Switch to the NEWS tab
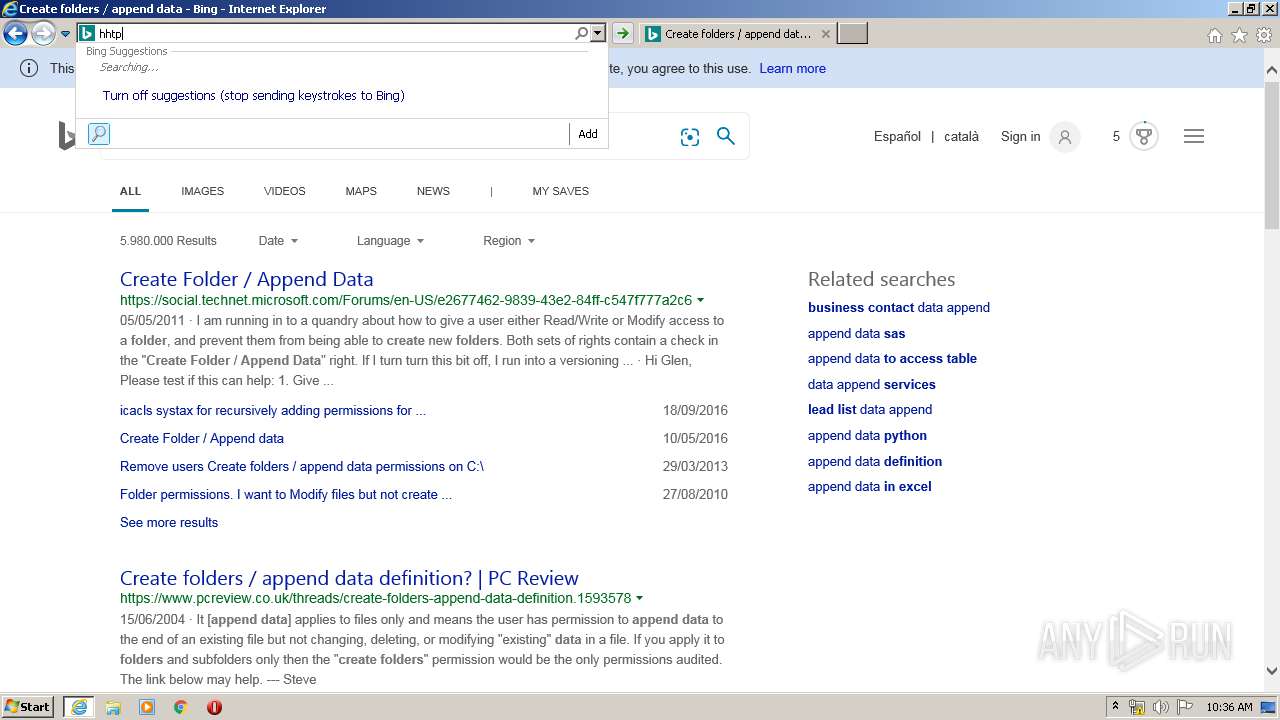 coord(433,191)
